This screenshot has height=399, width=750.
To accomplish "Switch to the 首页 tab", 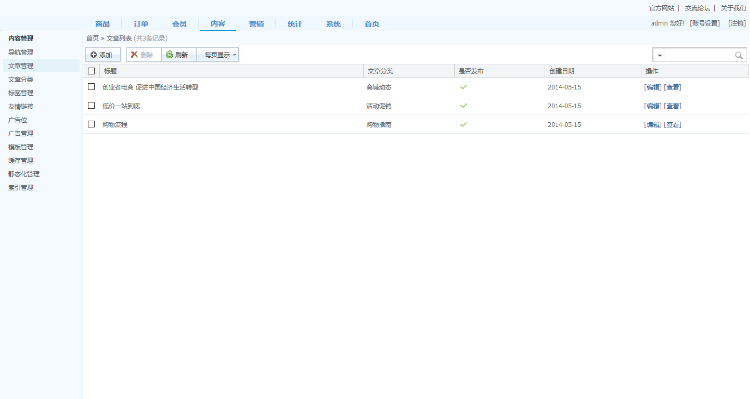I will coord(372,24).
